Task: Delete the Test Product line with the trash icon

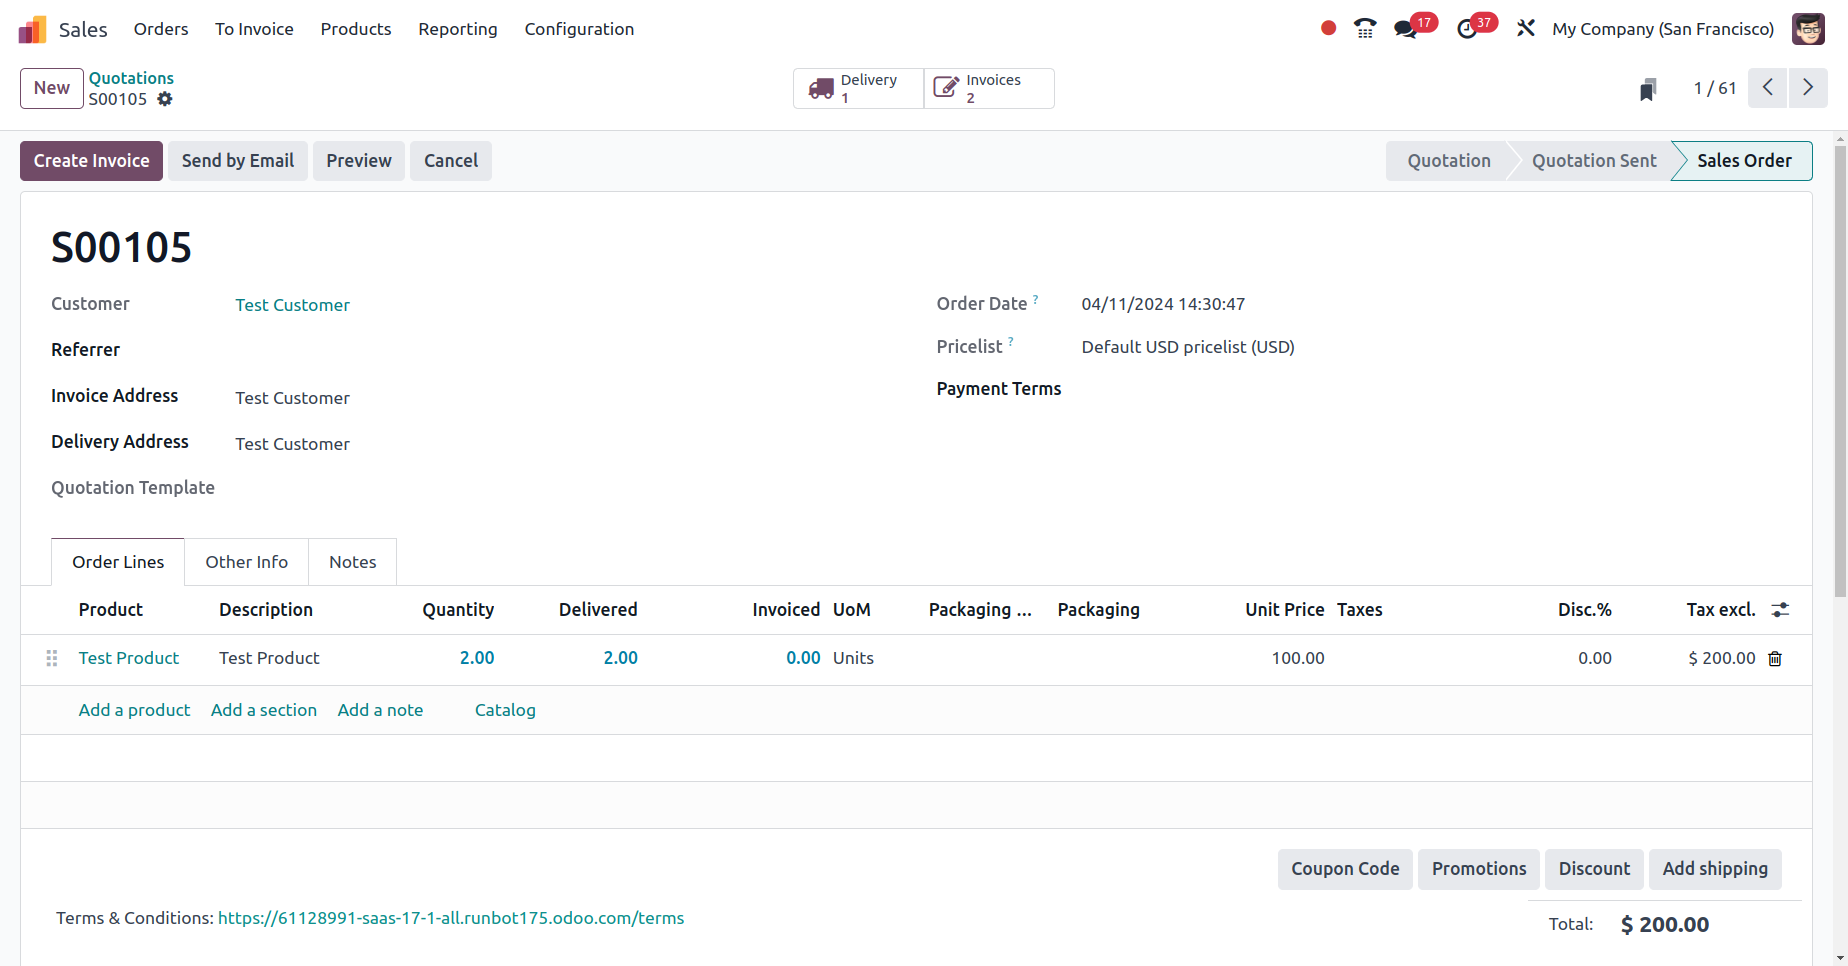Action: (1775, 658)
